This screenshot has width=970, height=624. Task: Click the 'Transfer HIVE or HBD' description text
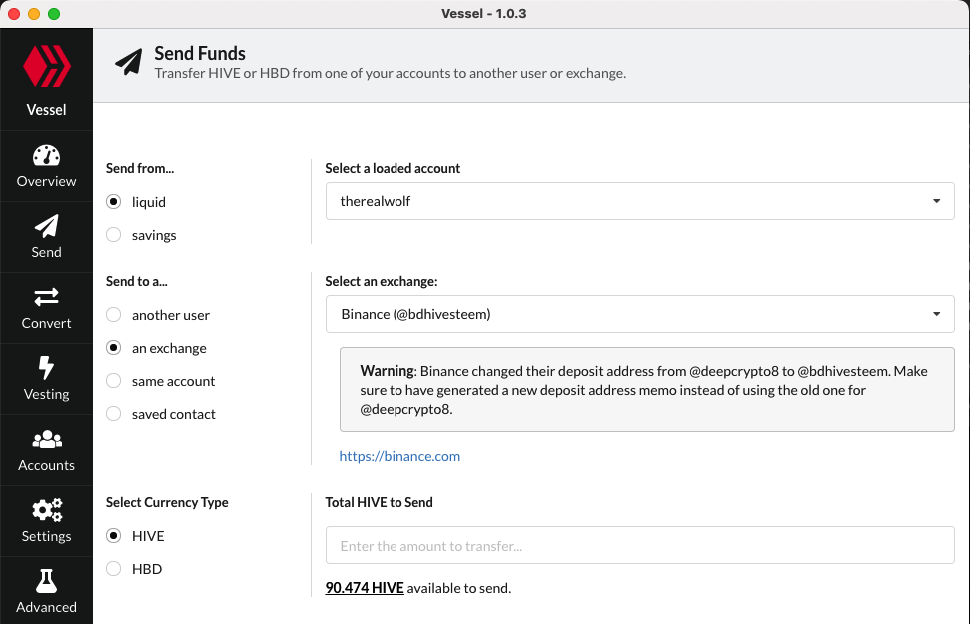click(390, 74)
